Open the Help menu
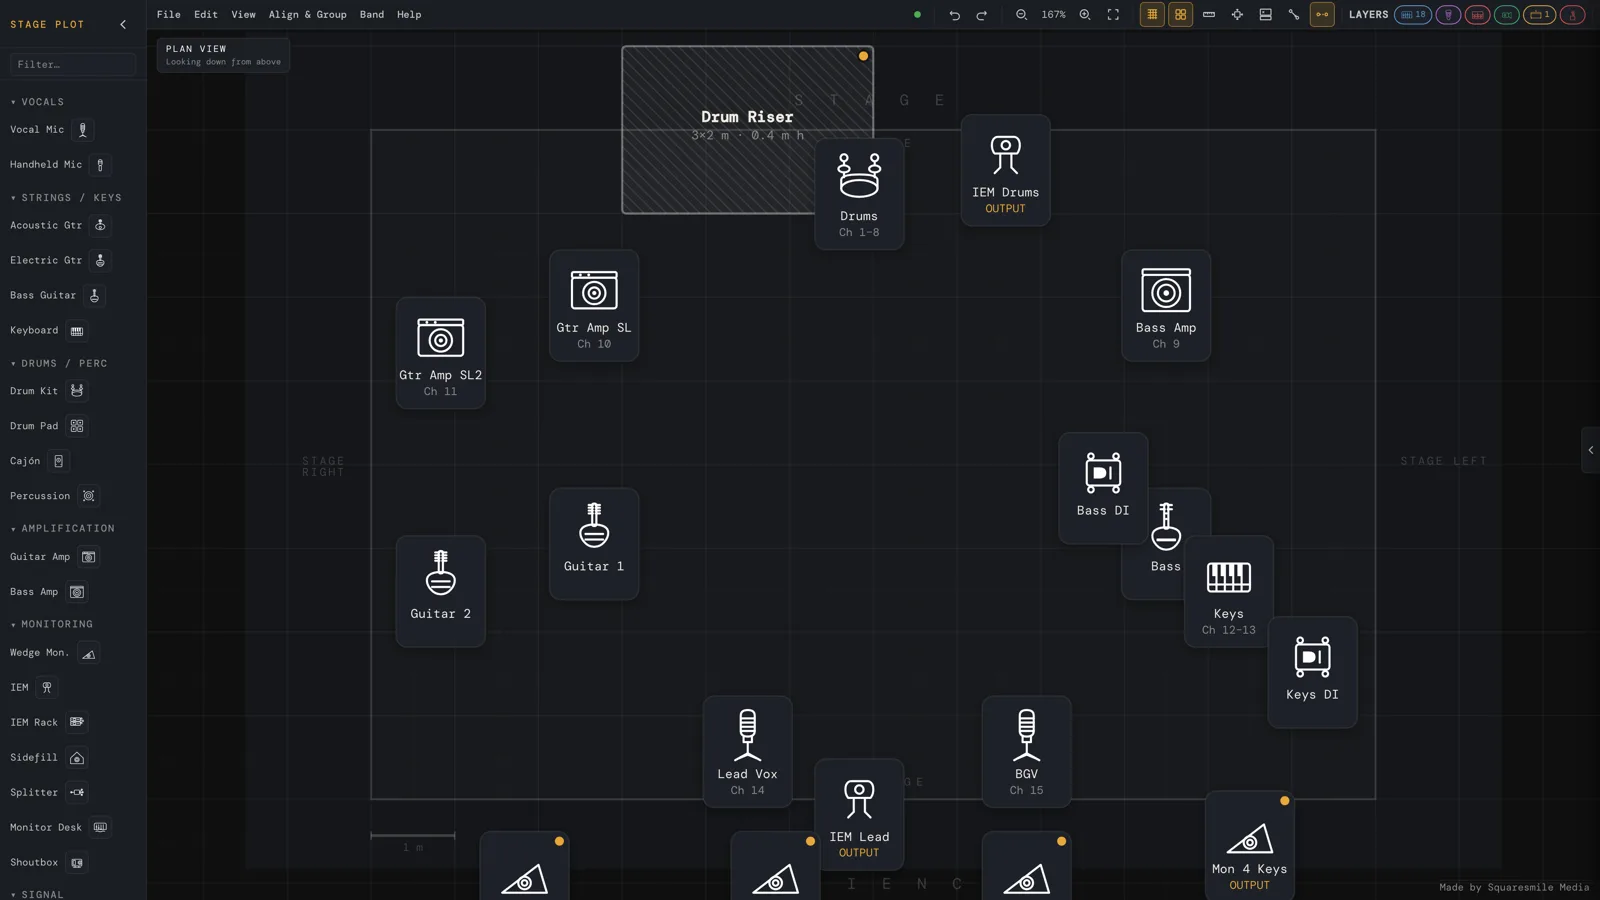Viewport: 1600px width, 900px height. 409,15
